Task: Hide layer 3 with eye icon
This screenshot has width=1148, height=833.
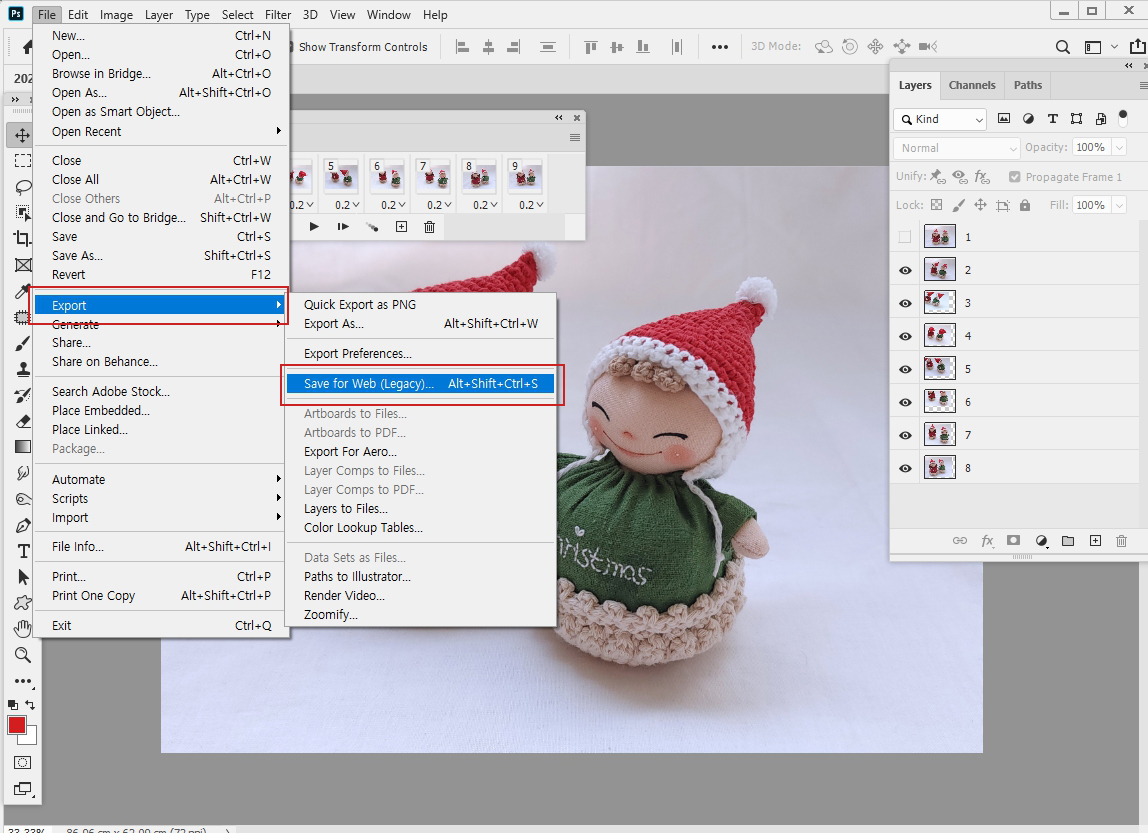Action: coord(906,303)
